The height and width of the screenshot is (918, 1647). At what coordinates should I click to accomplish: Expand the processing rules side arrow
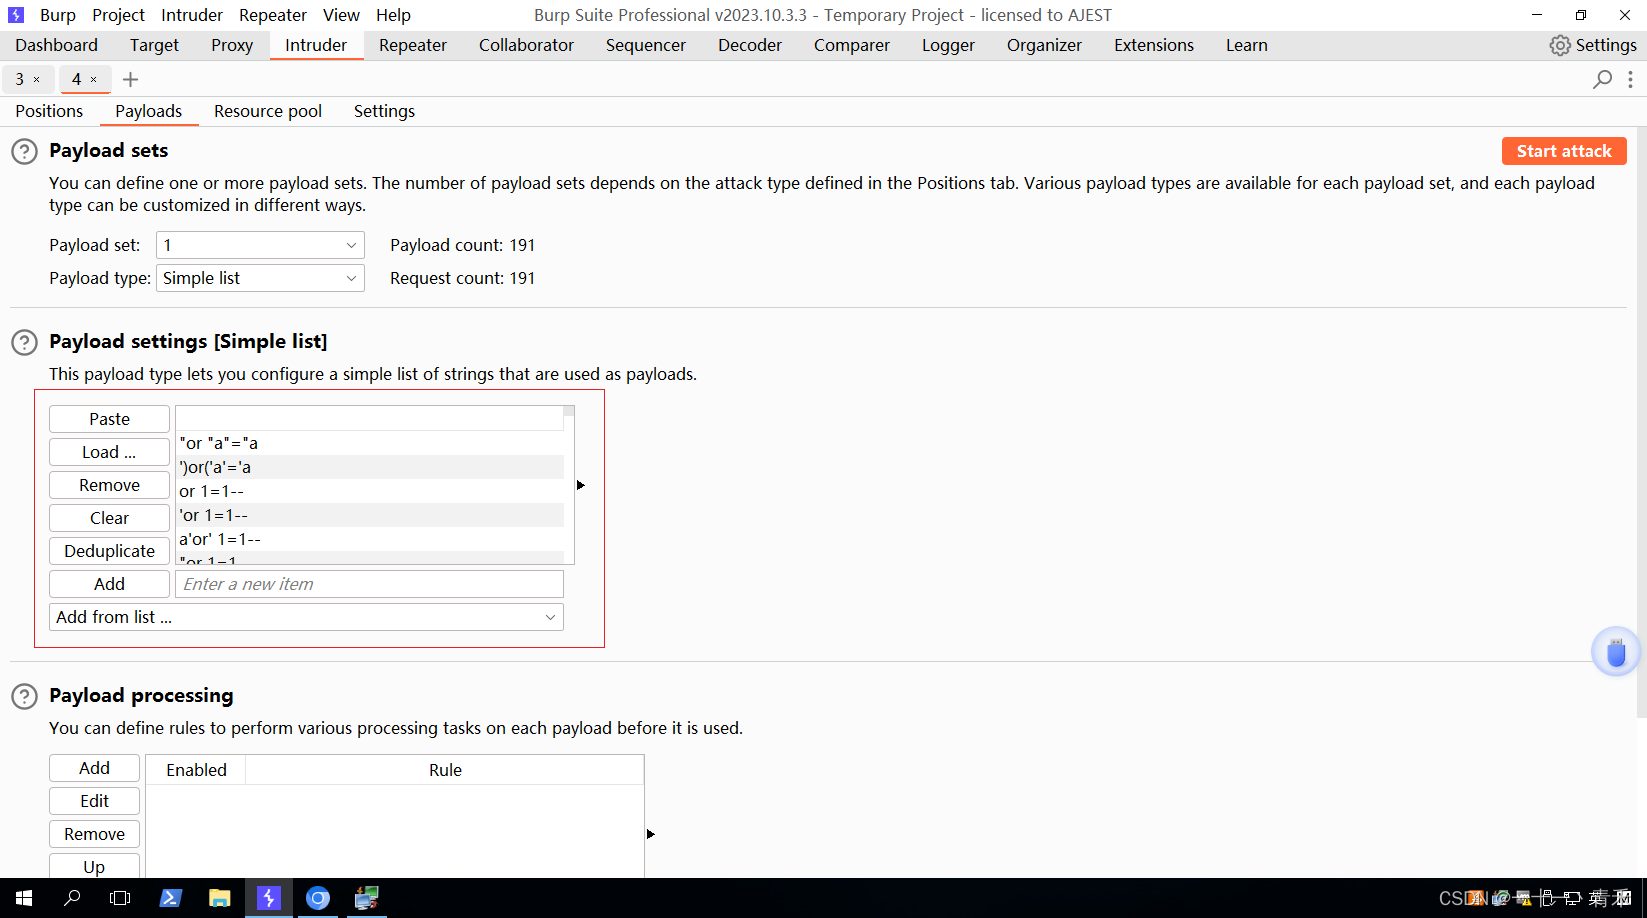click(x=650, y=834)
